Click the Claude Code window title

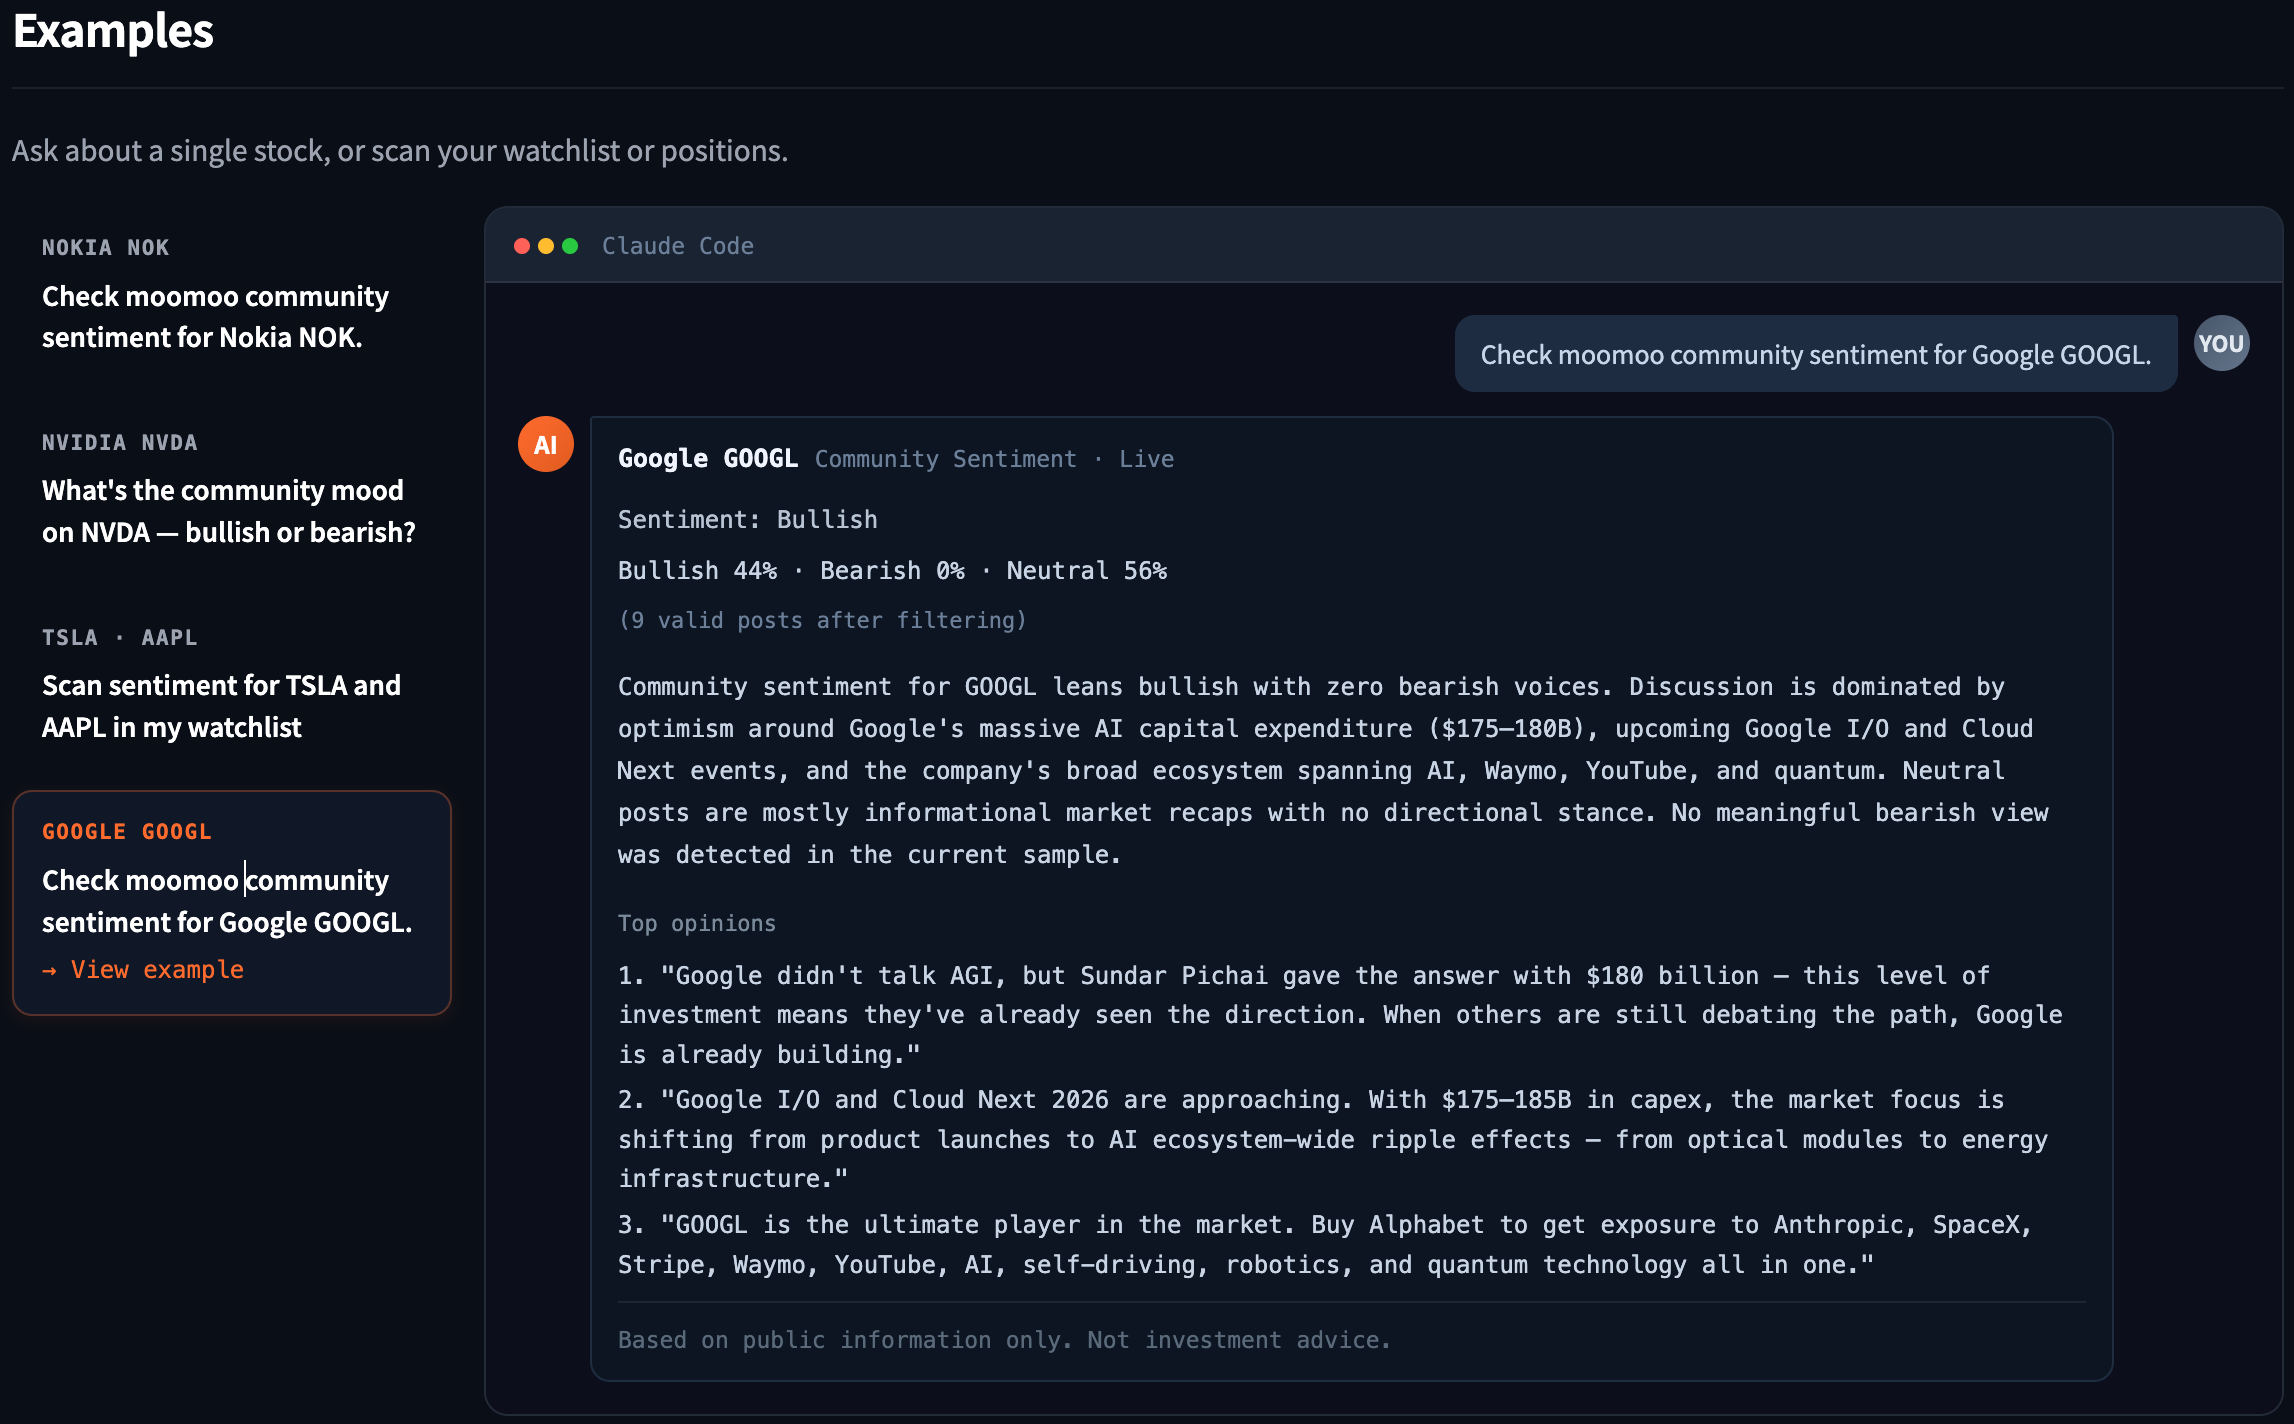coord(678,246)
